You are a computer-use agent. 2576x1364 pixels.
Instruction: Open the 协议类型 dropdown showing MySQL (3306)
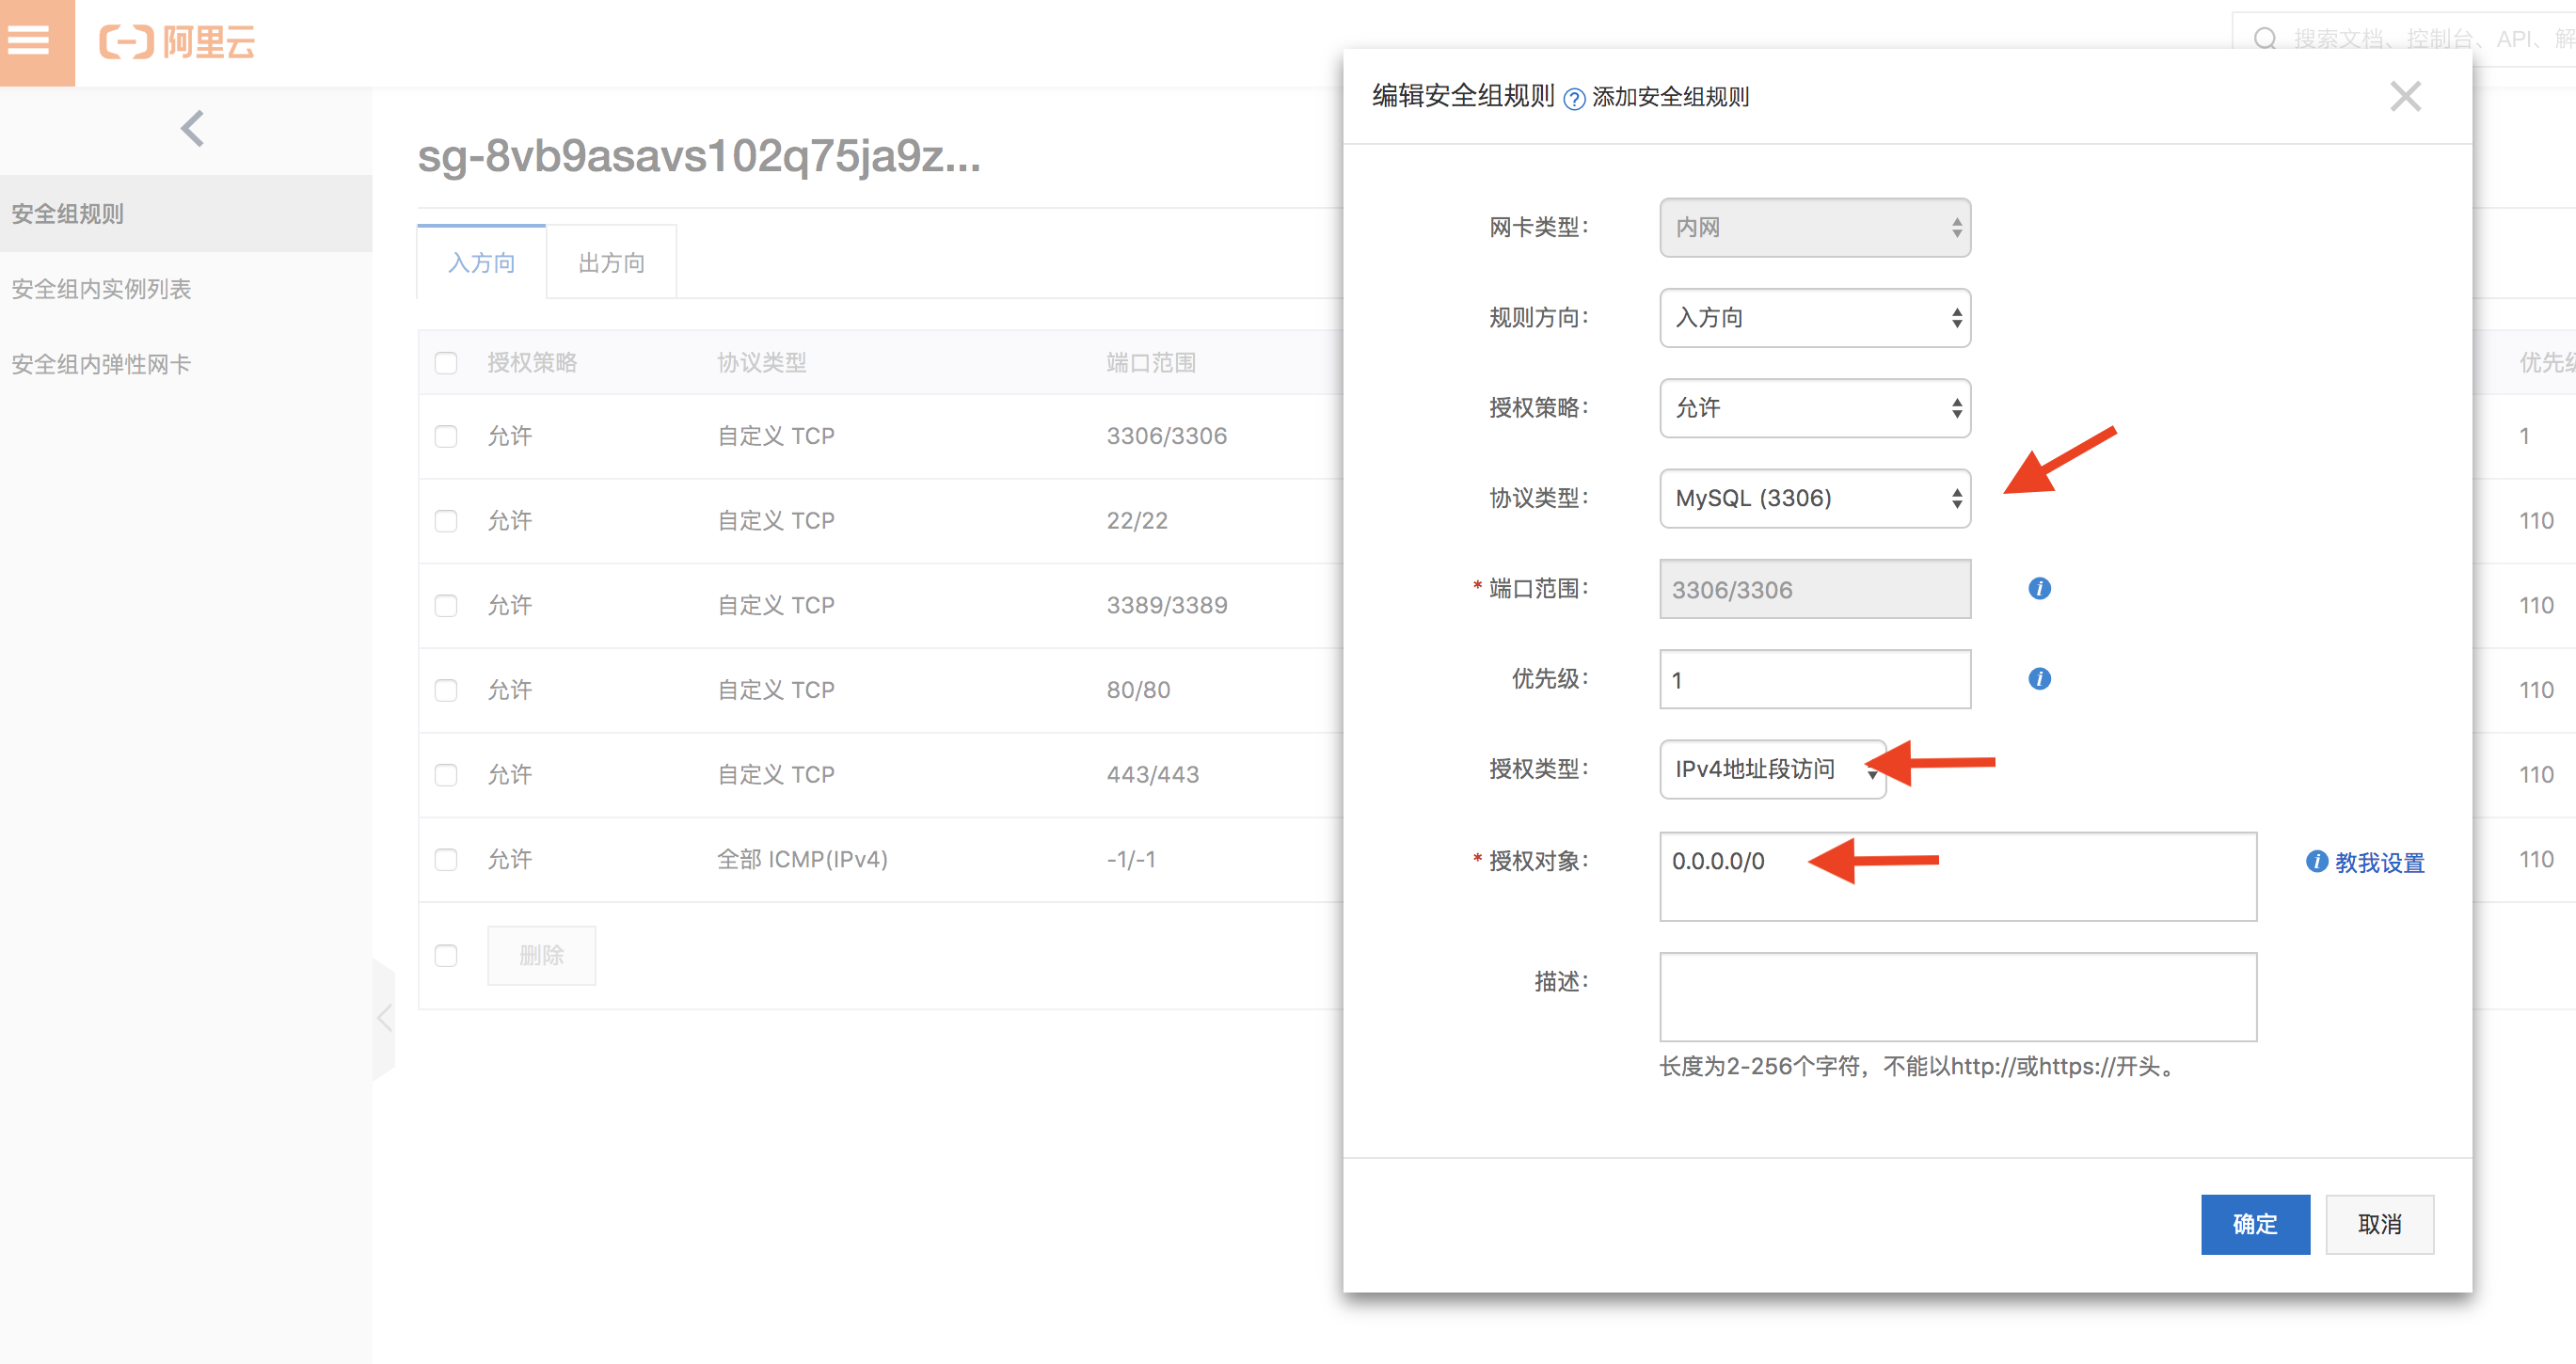[x=1814, y=498]
